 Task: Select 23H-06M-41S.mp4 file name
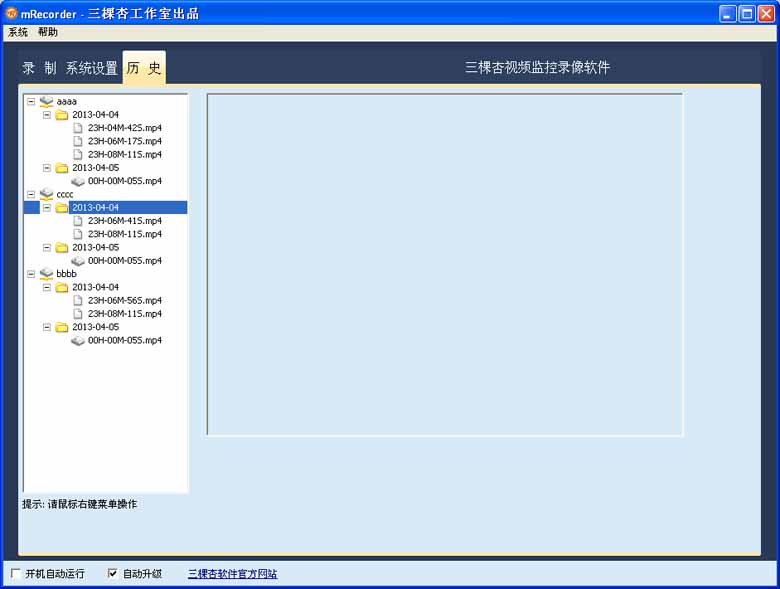pos(125,221)
